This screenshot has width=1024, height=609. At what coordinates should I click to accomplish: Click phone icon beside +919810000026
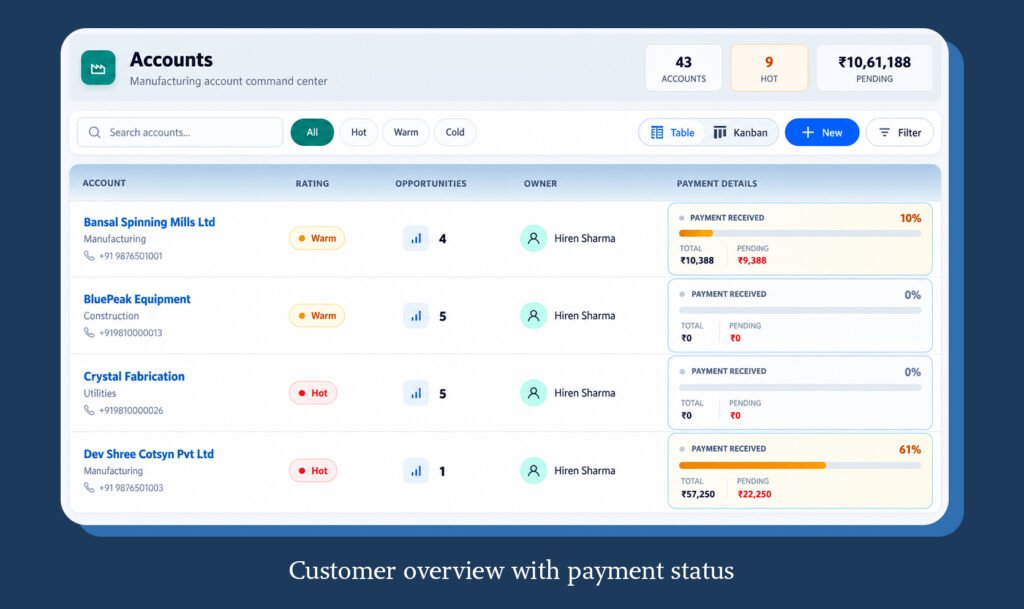[89, 410]
